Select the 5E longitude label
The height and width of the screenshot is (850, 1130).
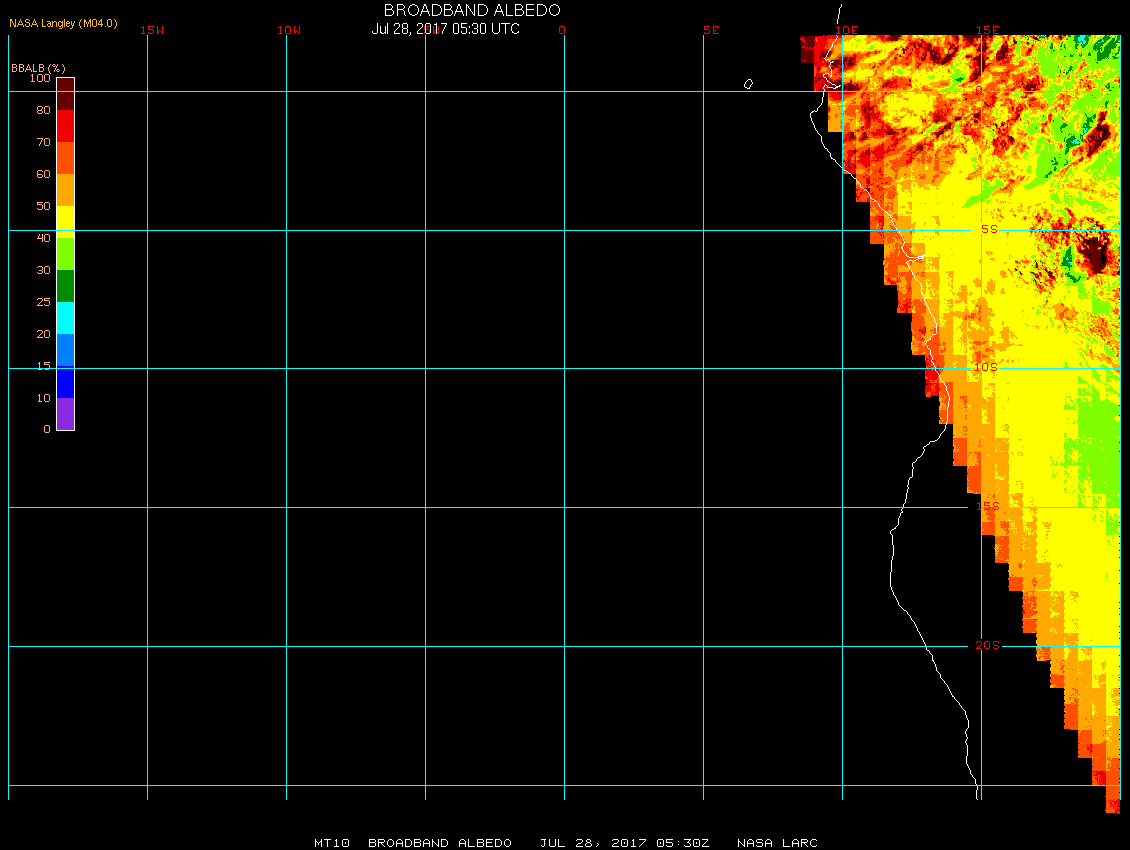(x=711, y=30)
